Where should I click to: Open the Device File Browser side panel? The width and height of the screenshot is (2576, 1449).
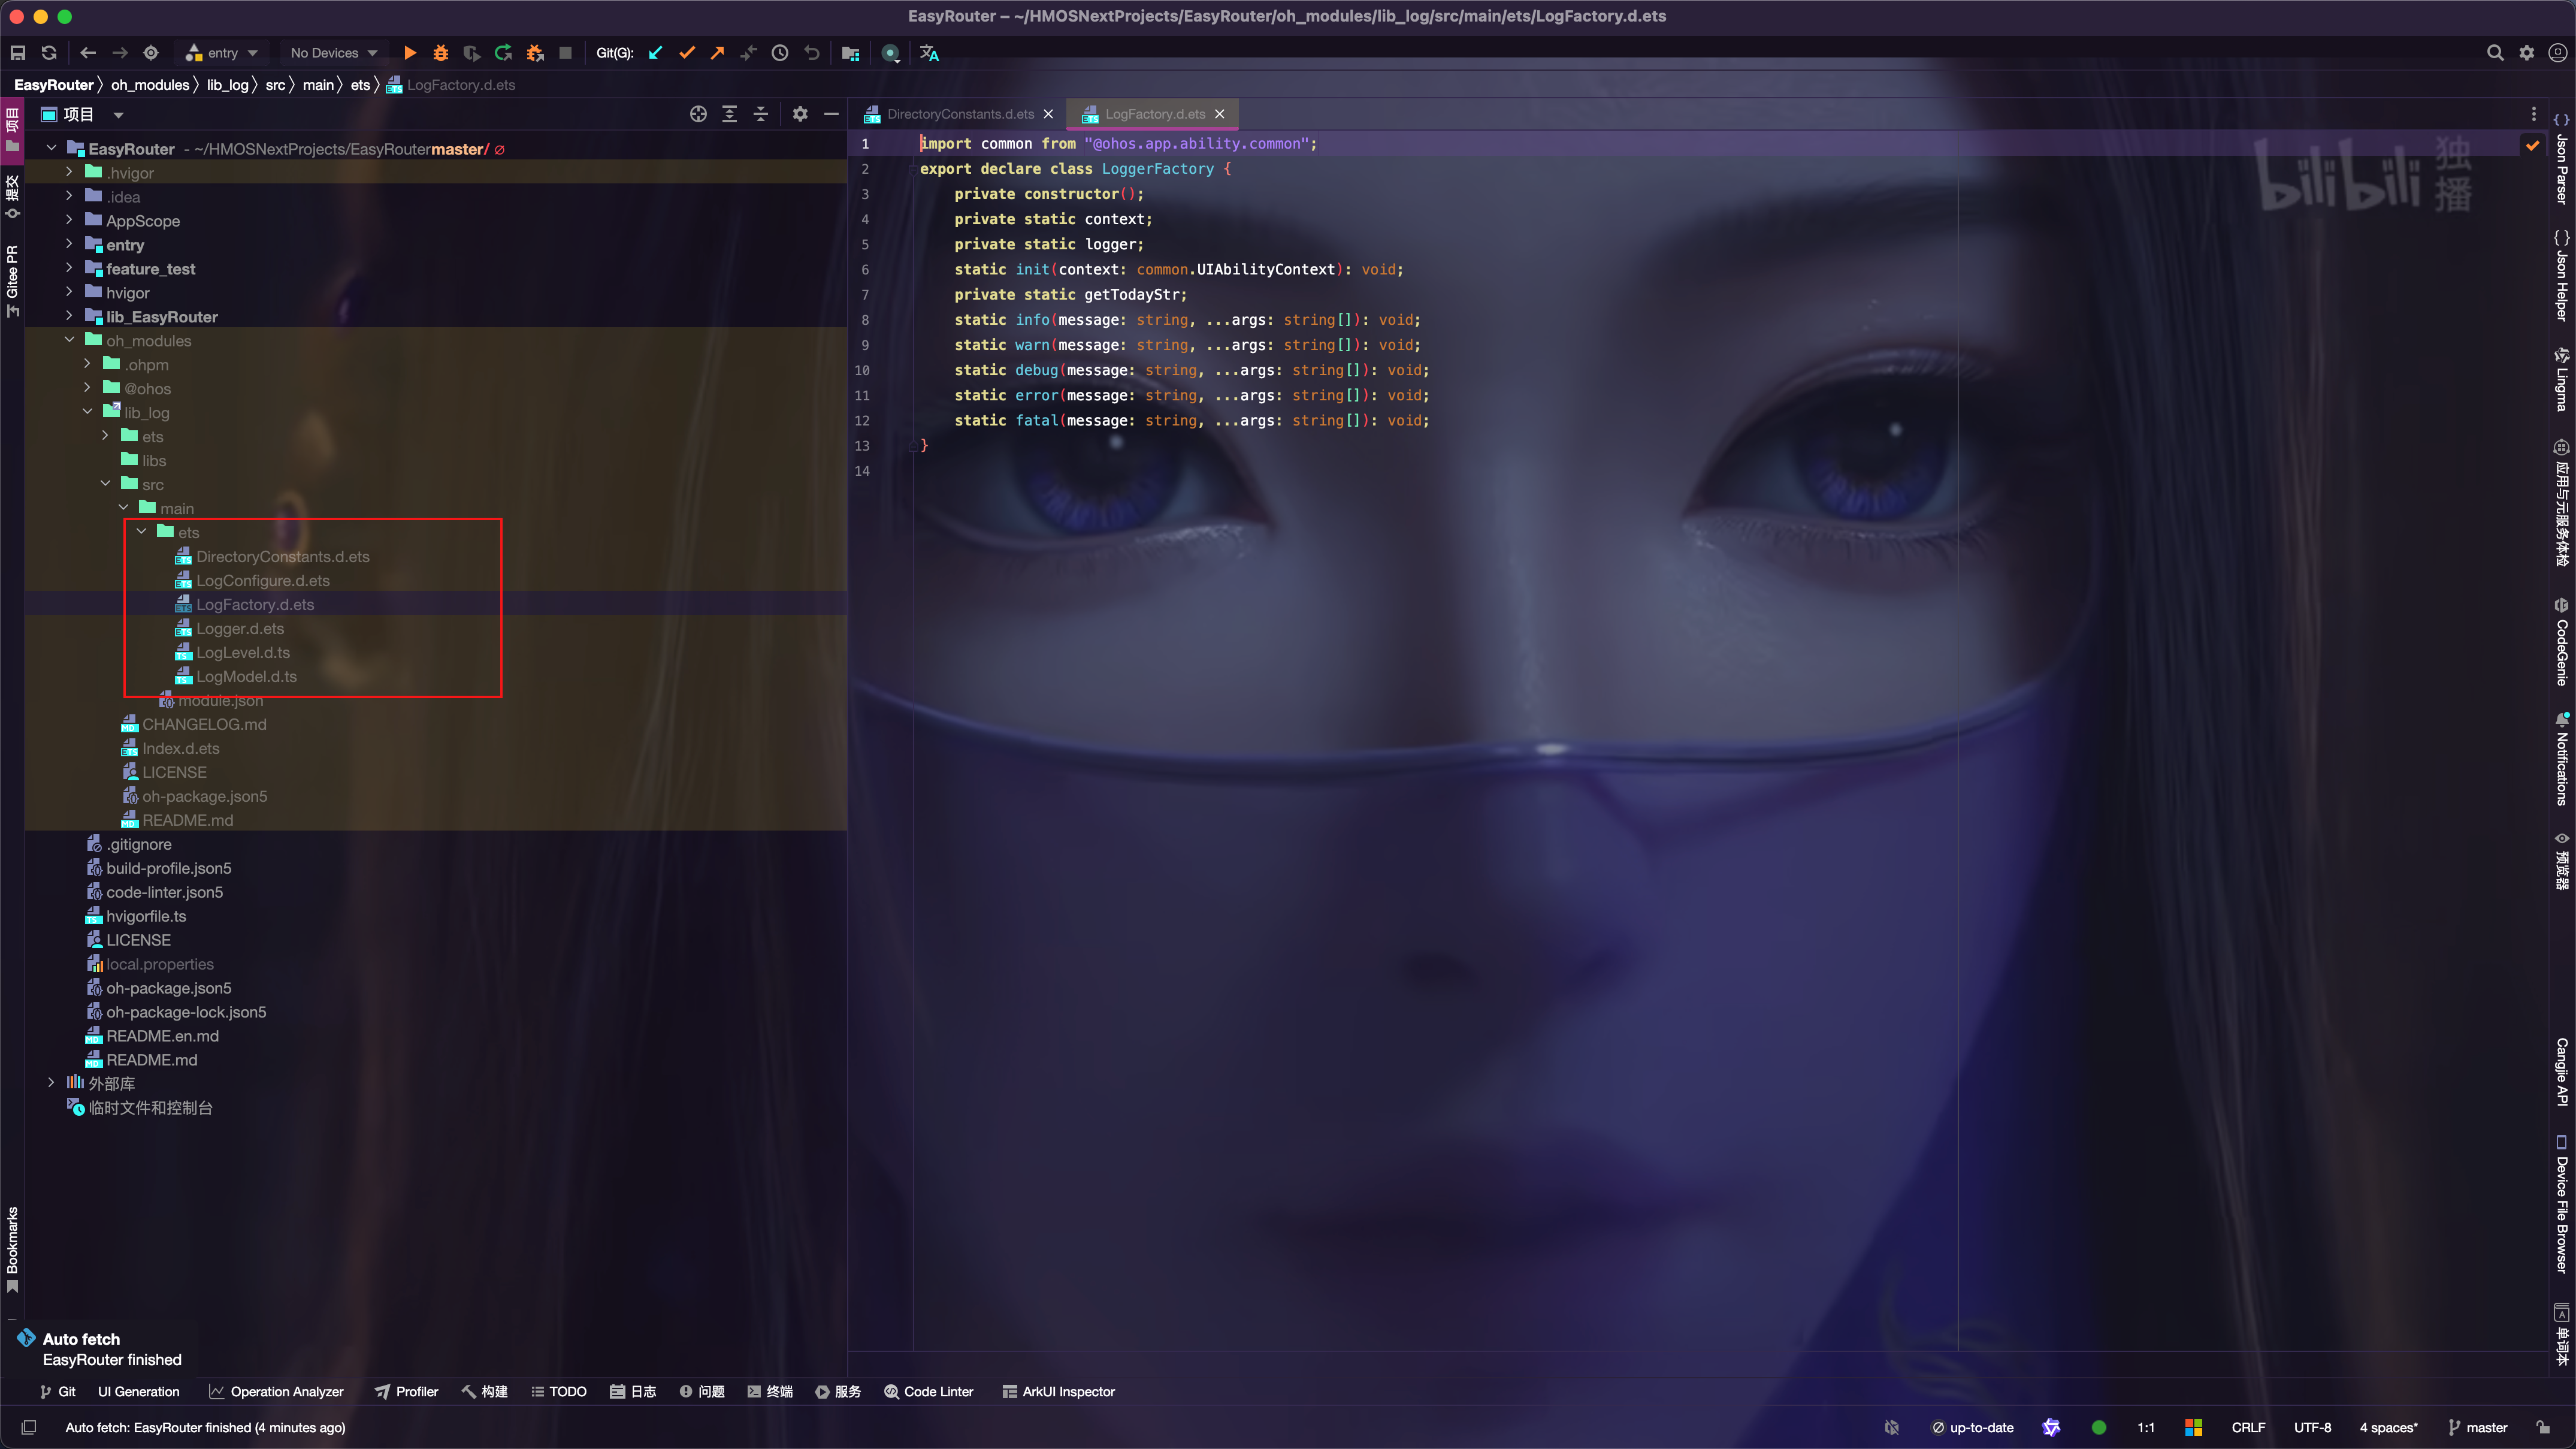tap(2562, 1204)
